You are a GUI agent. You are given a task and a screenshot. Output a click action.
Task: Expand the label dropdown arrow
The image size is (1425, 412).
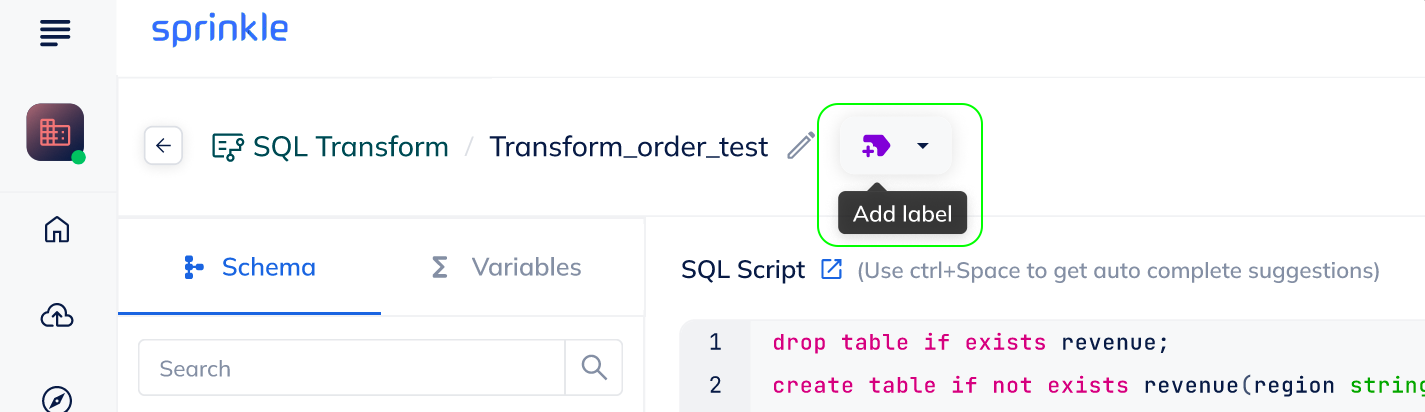click(x=923, y=146)
